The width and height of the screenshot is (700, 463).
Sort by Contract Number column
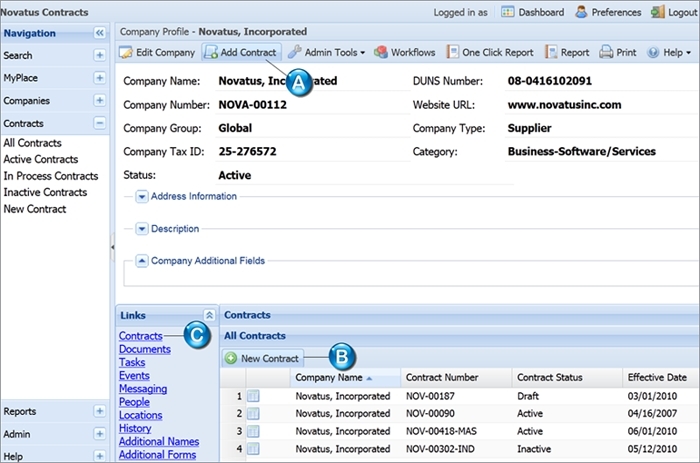(x=456, y=378)
